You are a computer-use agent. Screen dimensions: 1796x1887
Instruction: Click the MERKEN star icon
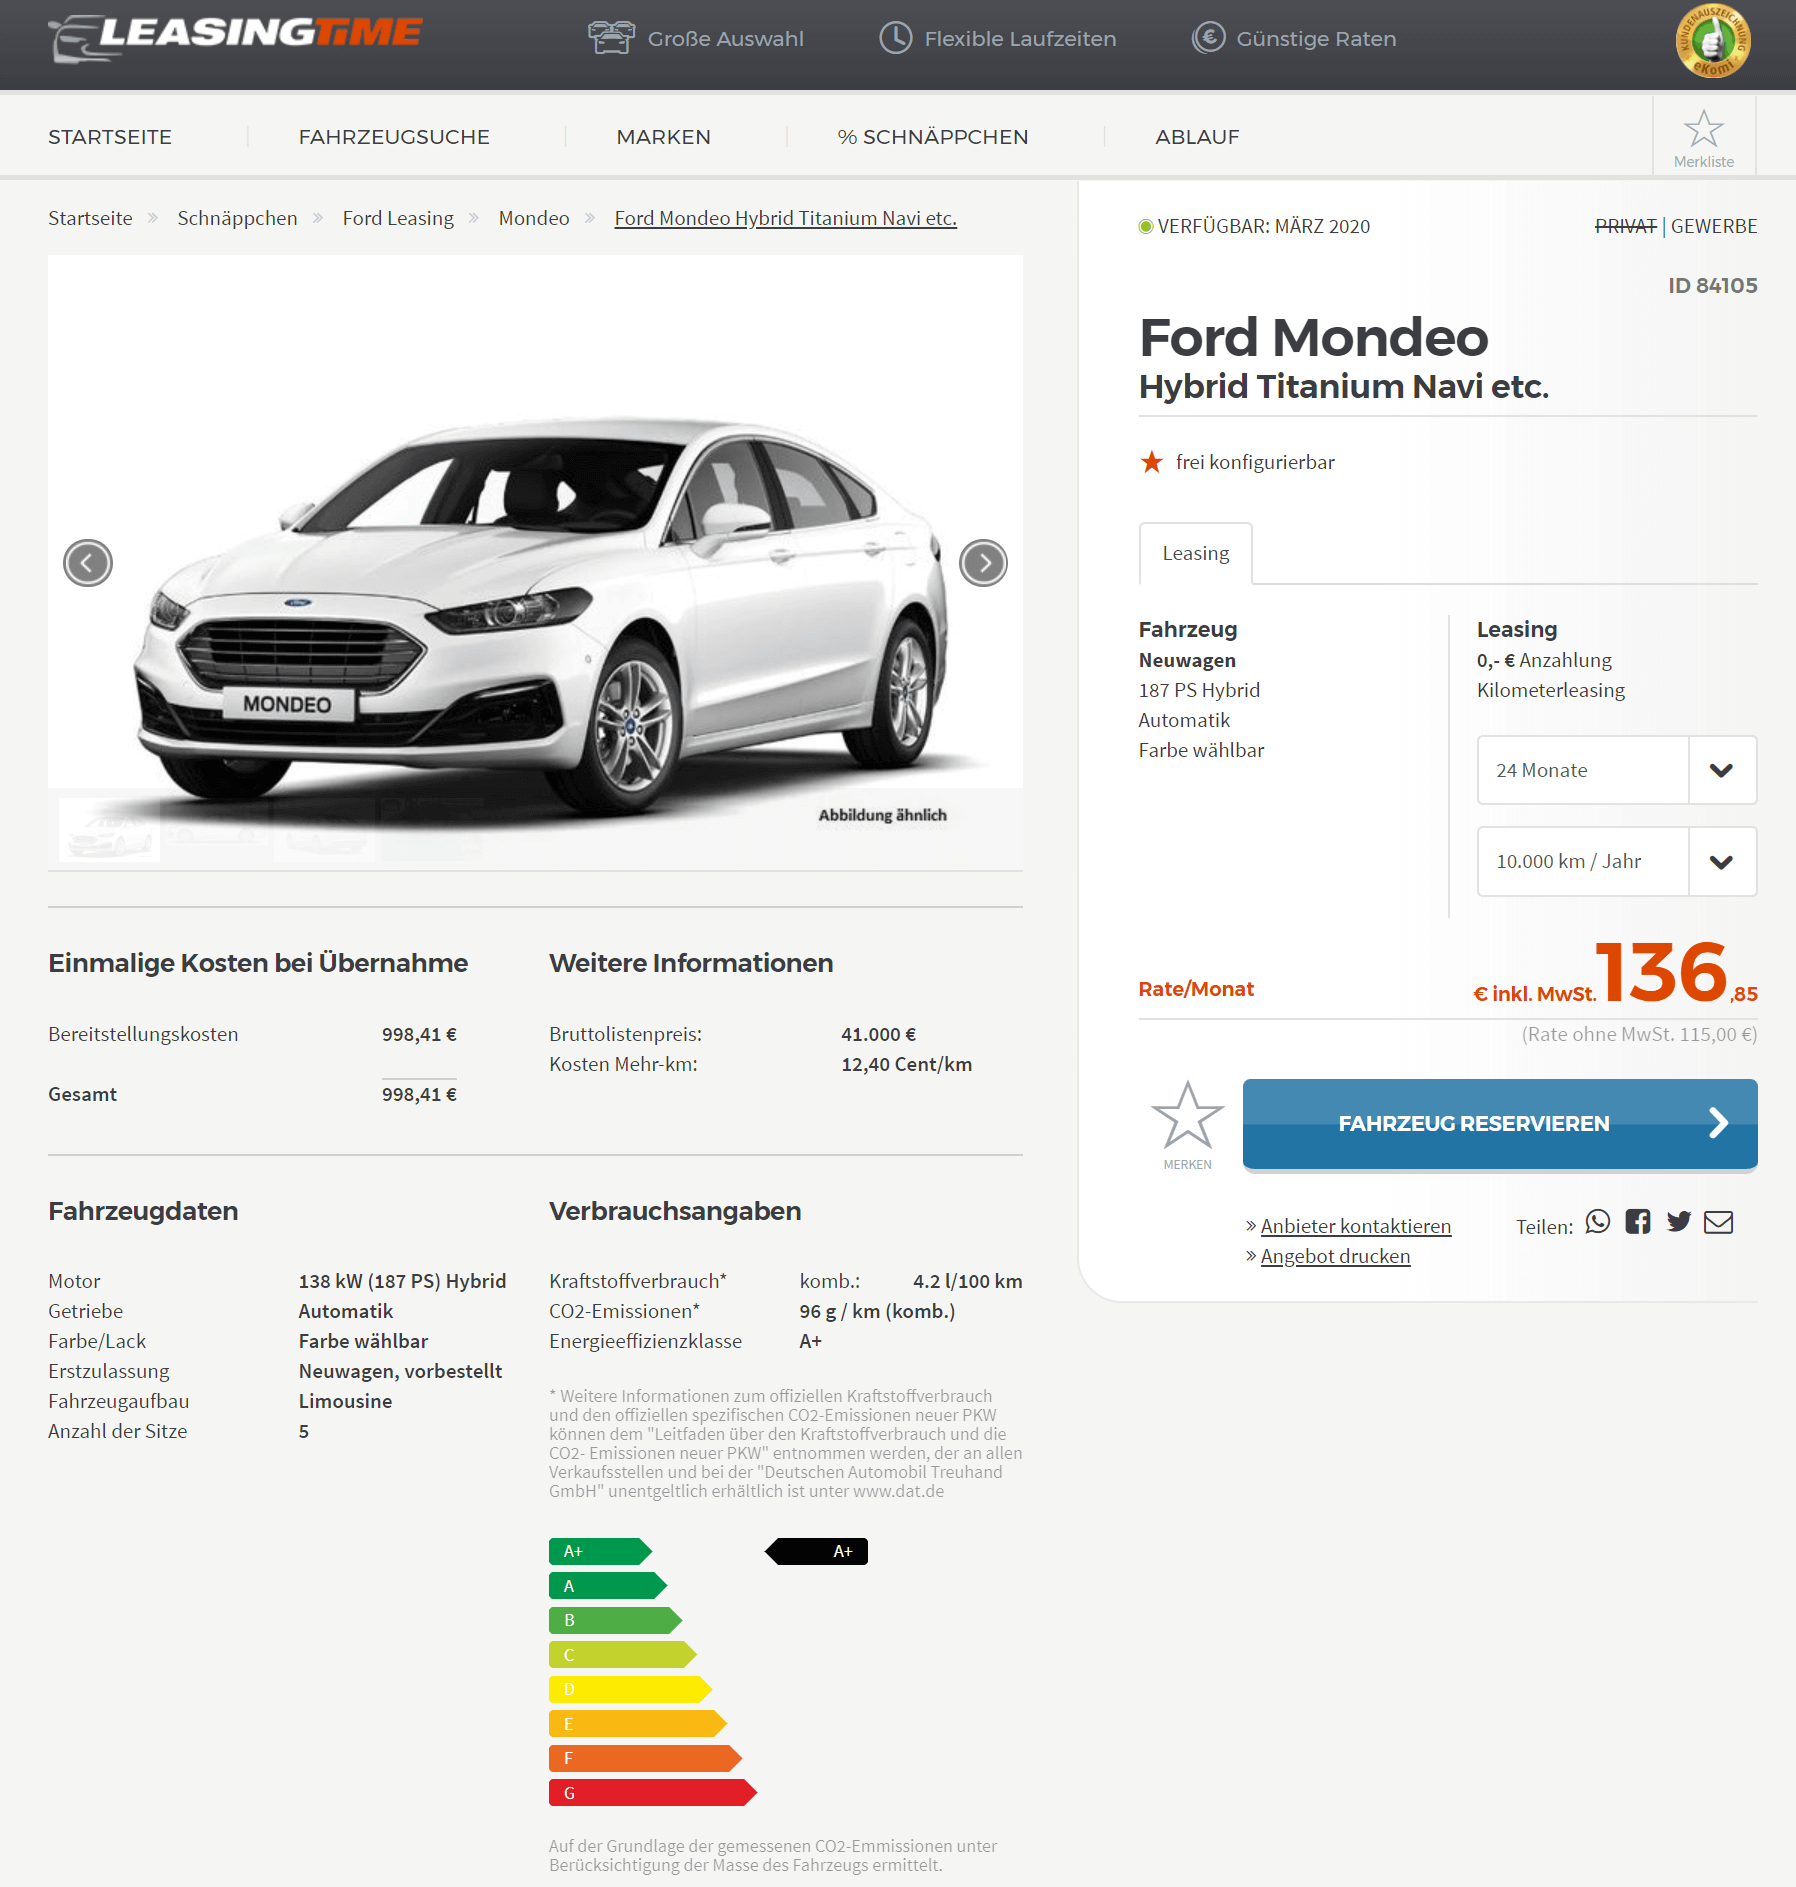(1187, 1115)
